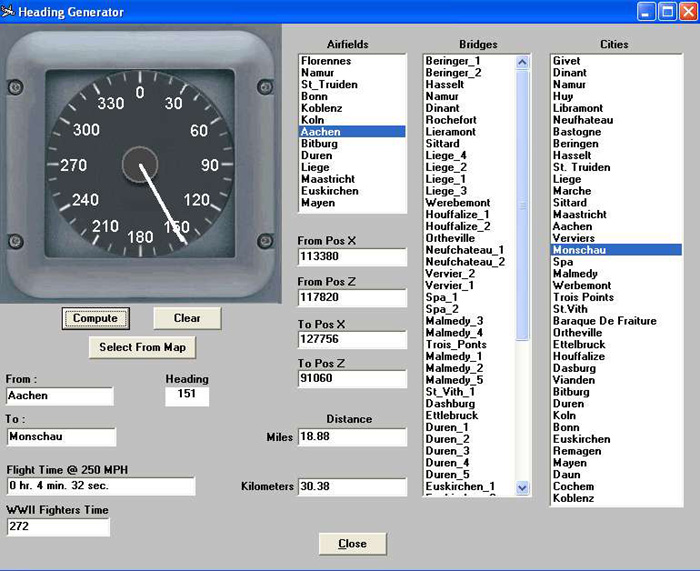The image size is (700, 571).
Task: Choose Rochefort from Bridges list
Action: click(451, 120)
